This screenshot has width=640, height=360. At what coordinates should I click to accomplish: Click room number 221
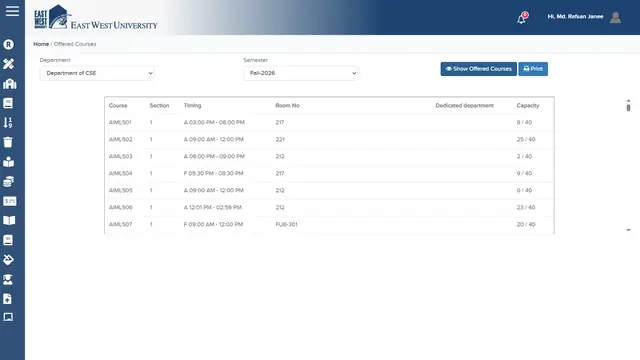[280, 140]
